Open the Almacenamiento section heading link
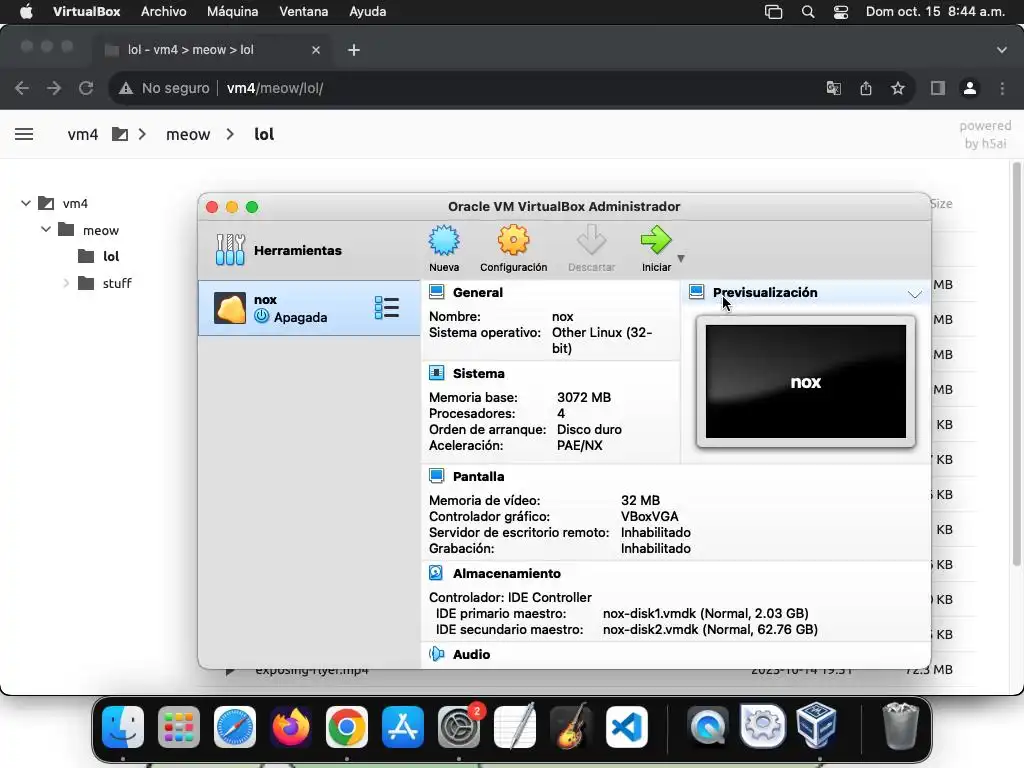1024x768 pixels. point(507,573)
